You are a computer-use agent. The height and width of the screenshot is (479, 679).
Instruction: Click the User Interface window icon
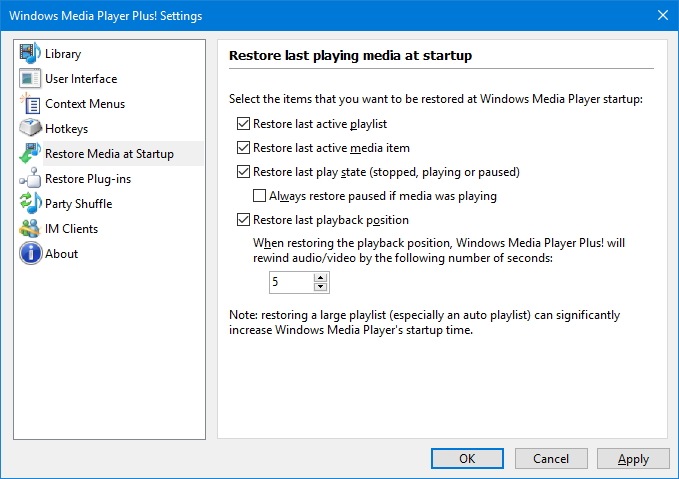tap(30, 78)
